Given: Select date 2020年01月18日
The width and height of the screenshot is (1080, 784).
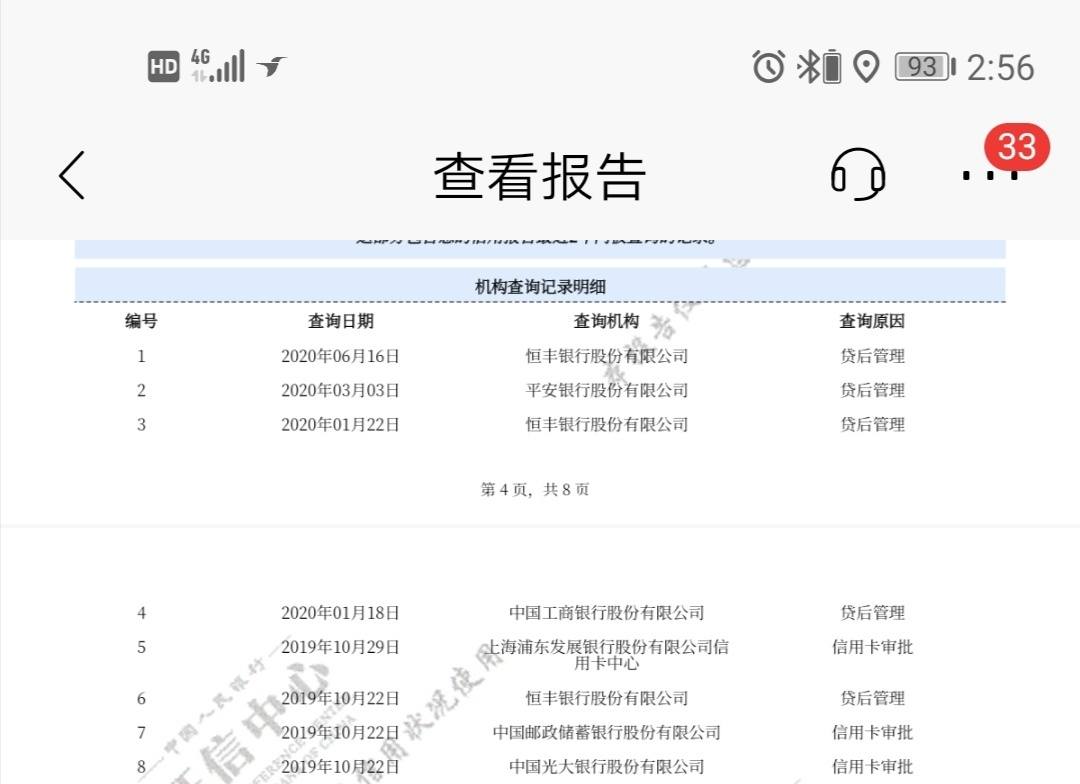Looking at the screenshot, I should [340, 613].
